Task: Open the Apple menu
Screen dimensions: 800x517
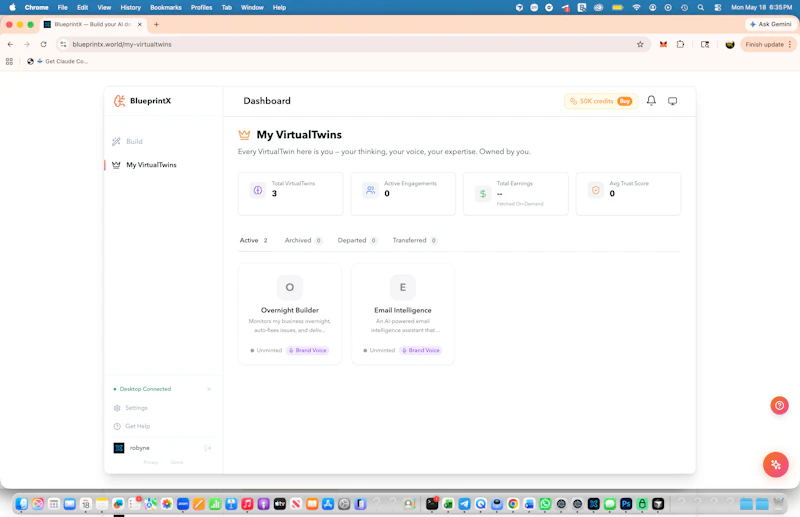Action: click(x=12, y=8)
